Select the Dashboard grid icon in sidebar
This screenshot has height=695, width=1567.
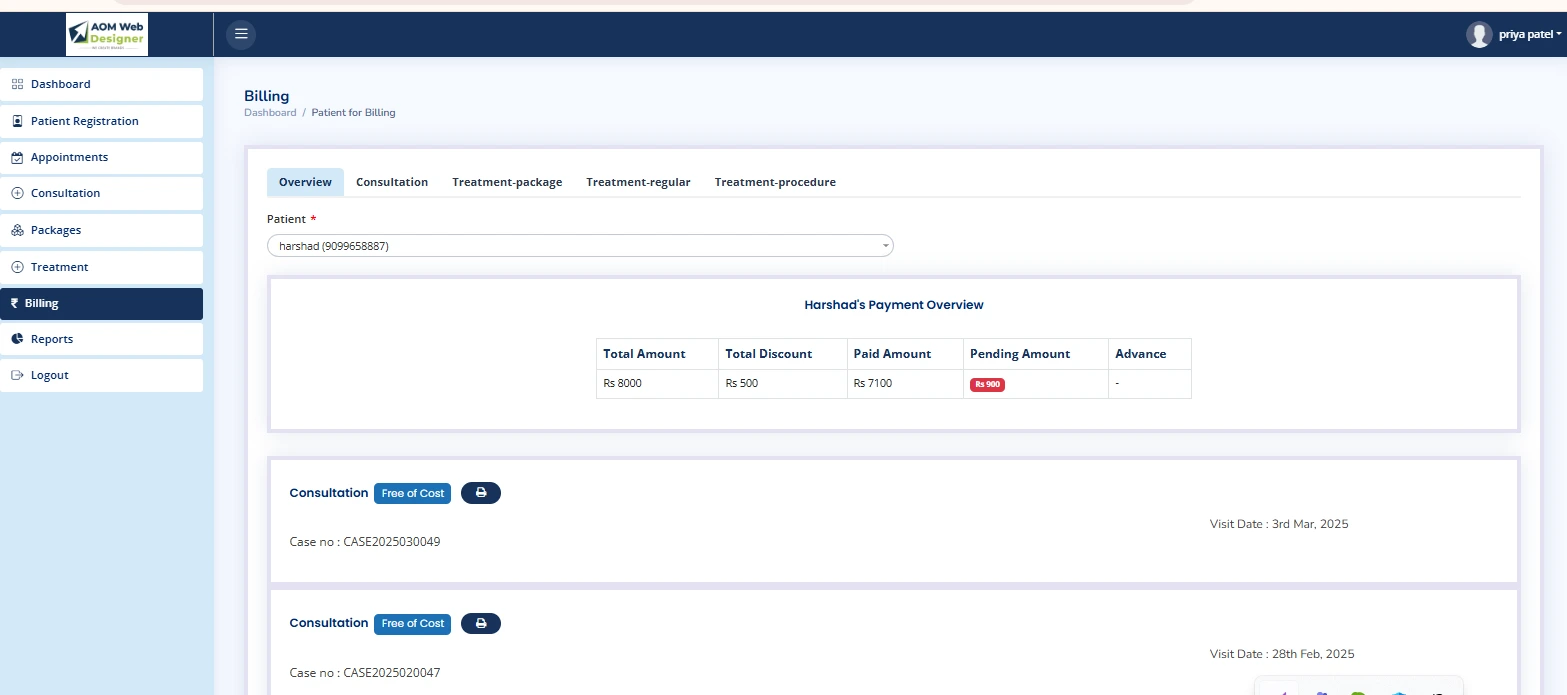point(17,84)
